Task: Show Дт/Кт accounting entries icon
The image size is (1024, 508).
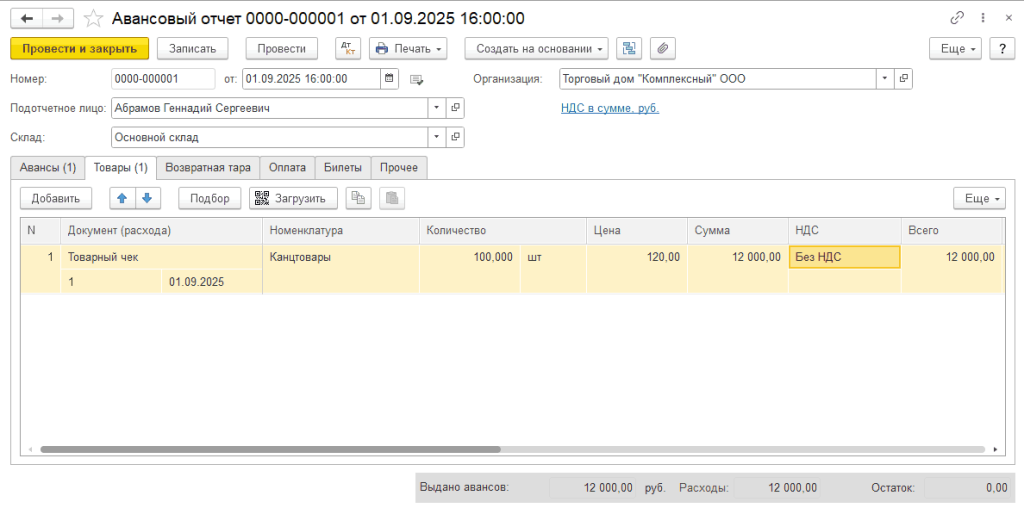Action: pyautogui.click(x=348, y=48)
